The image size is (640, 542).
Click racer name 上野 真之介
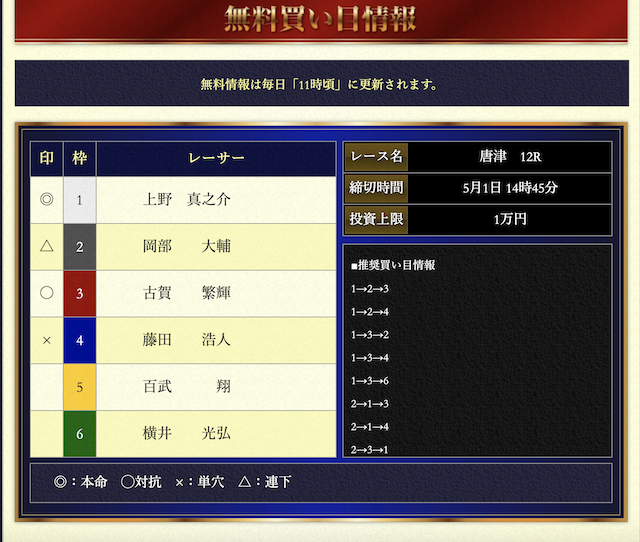(187, 200)
